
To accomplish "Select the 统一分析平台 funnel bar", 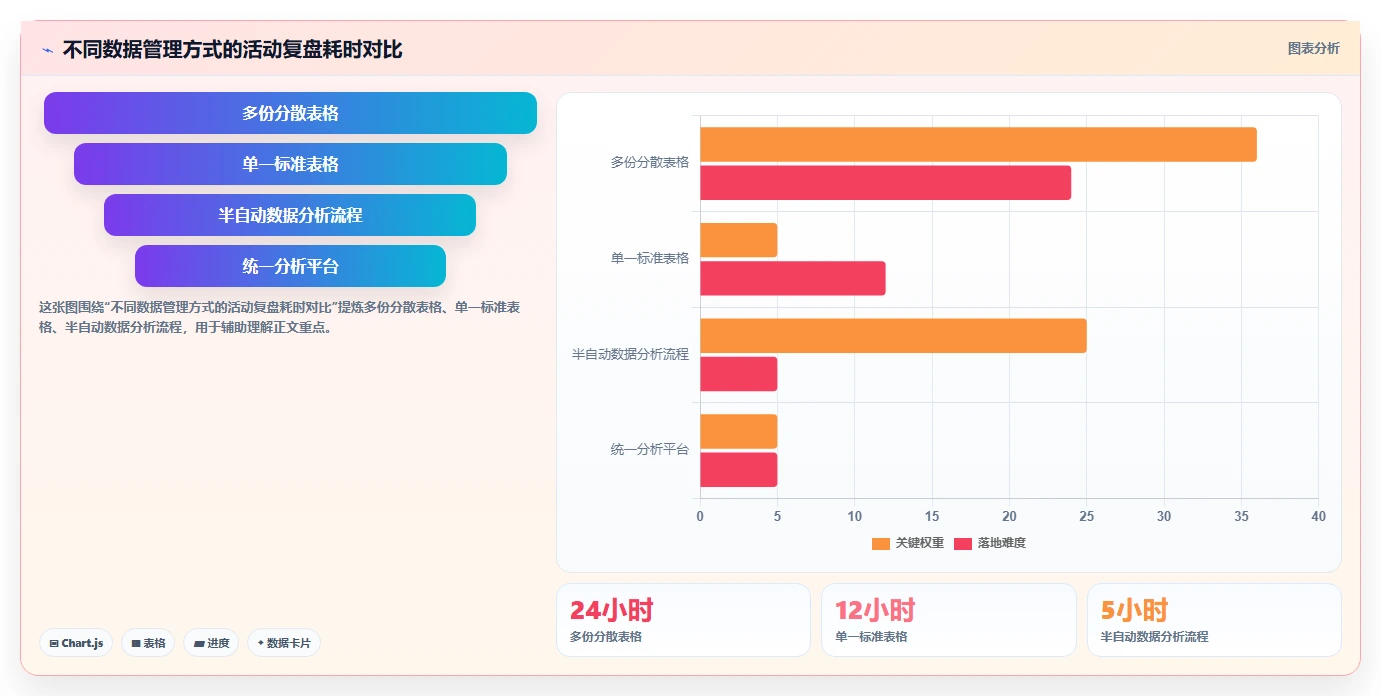I will point(290,266).
